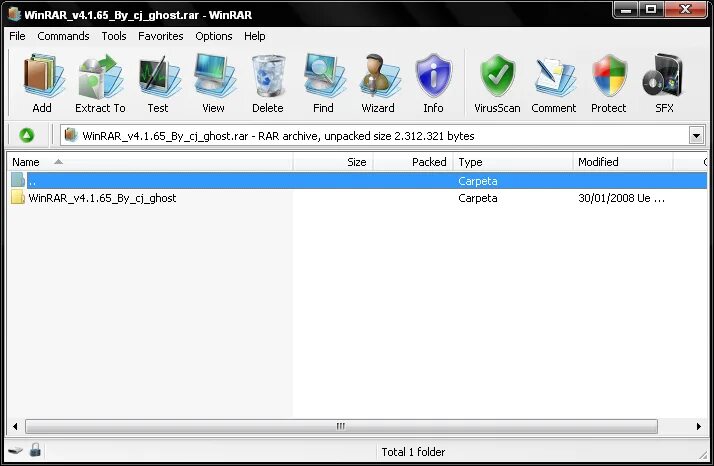Click Carpeta type of WinRAR_v4.1.65_By_cj_ghost row
This screenshot has height=466, width=714.
click(x=478, y=198)
